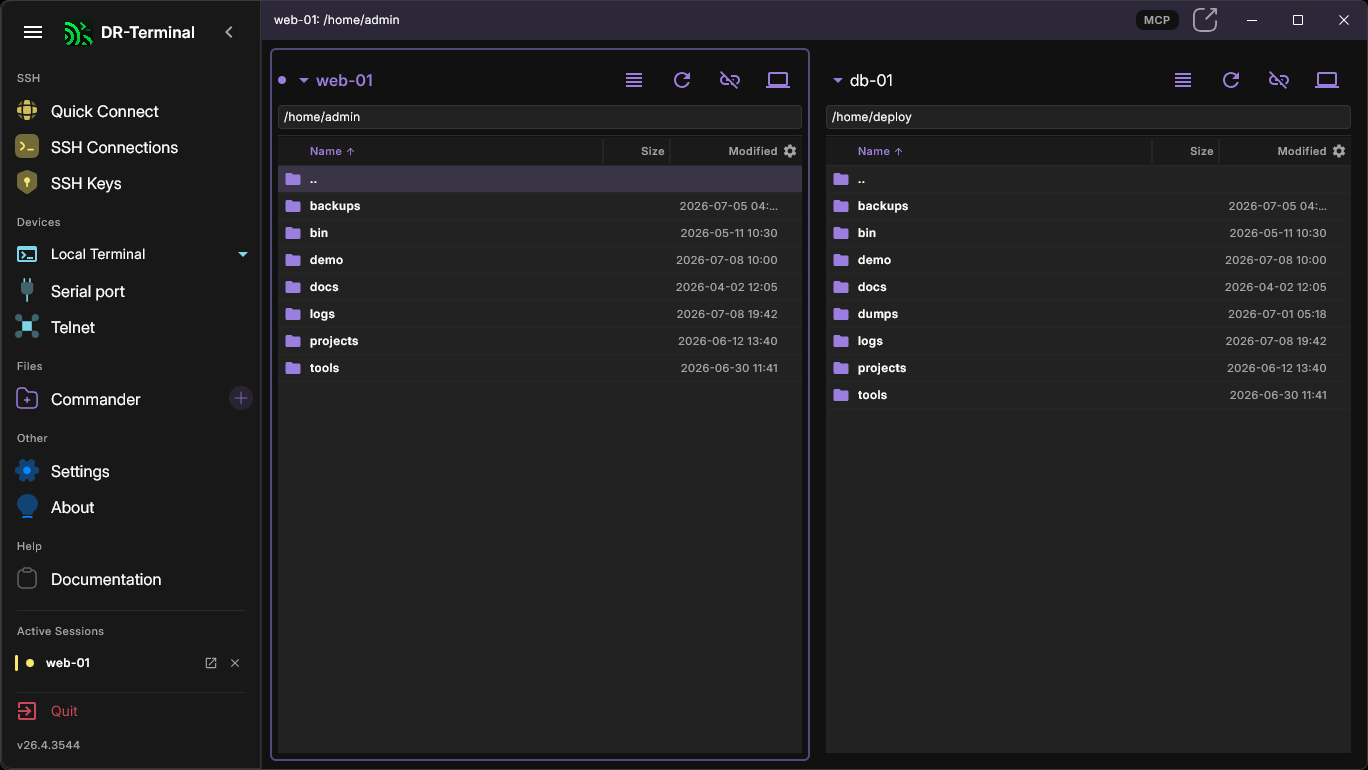Click the About lightbulb icon
1368x770 pixels.
coord(27,506)
